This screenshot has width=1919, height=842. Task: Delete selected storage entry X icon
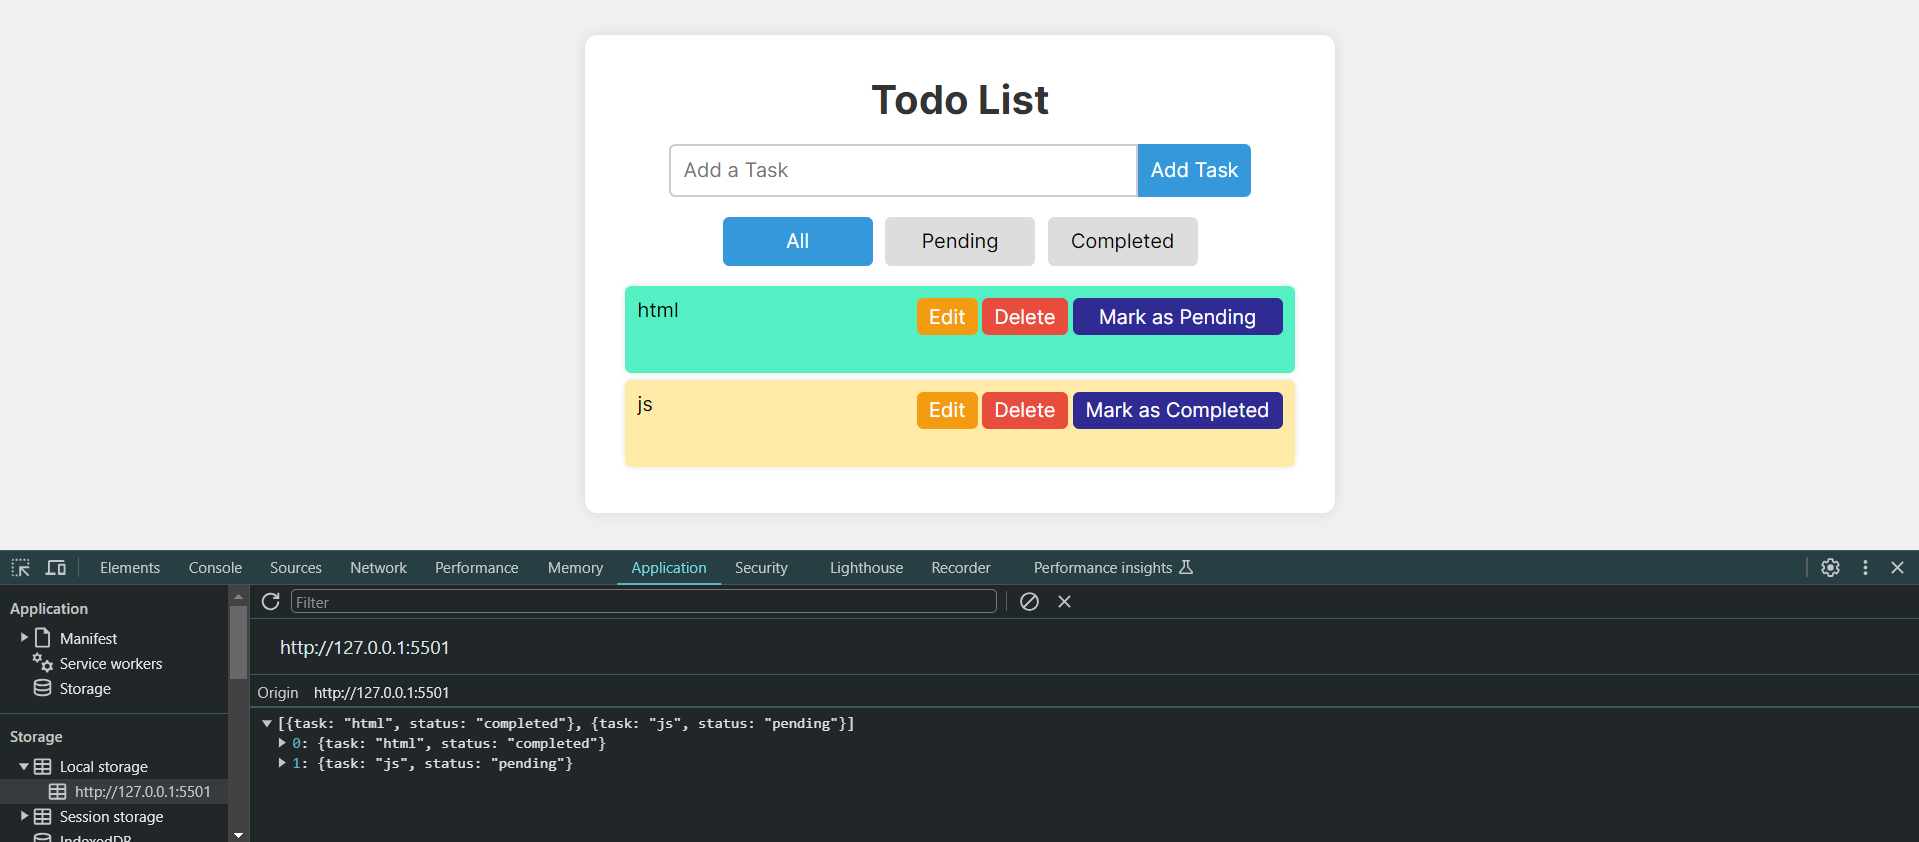1064,601
